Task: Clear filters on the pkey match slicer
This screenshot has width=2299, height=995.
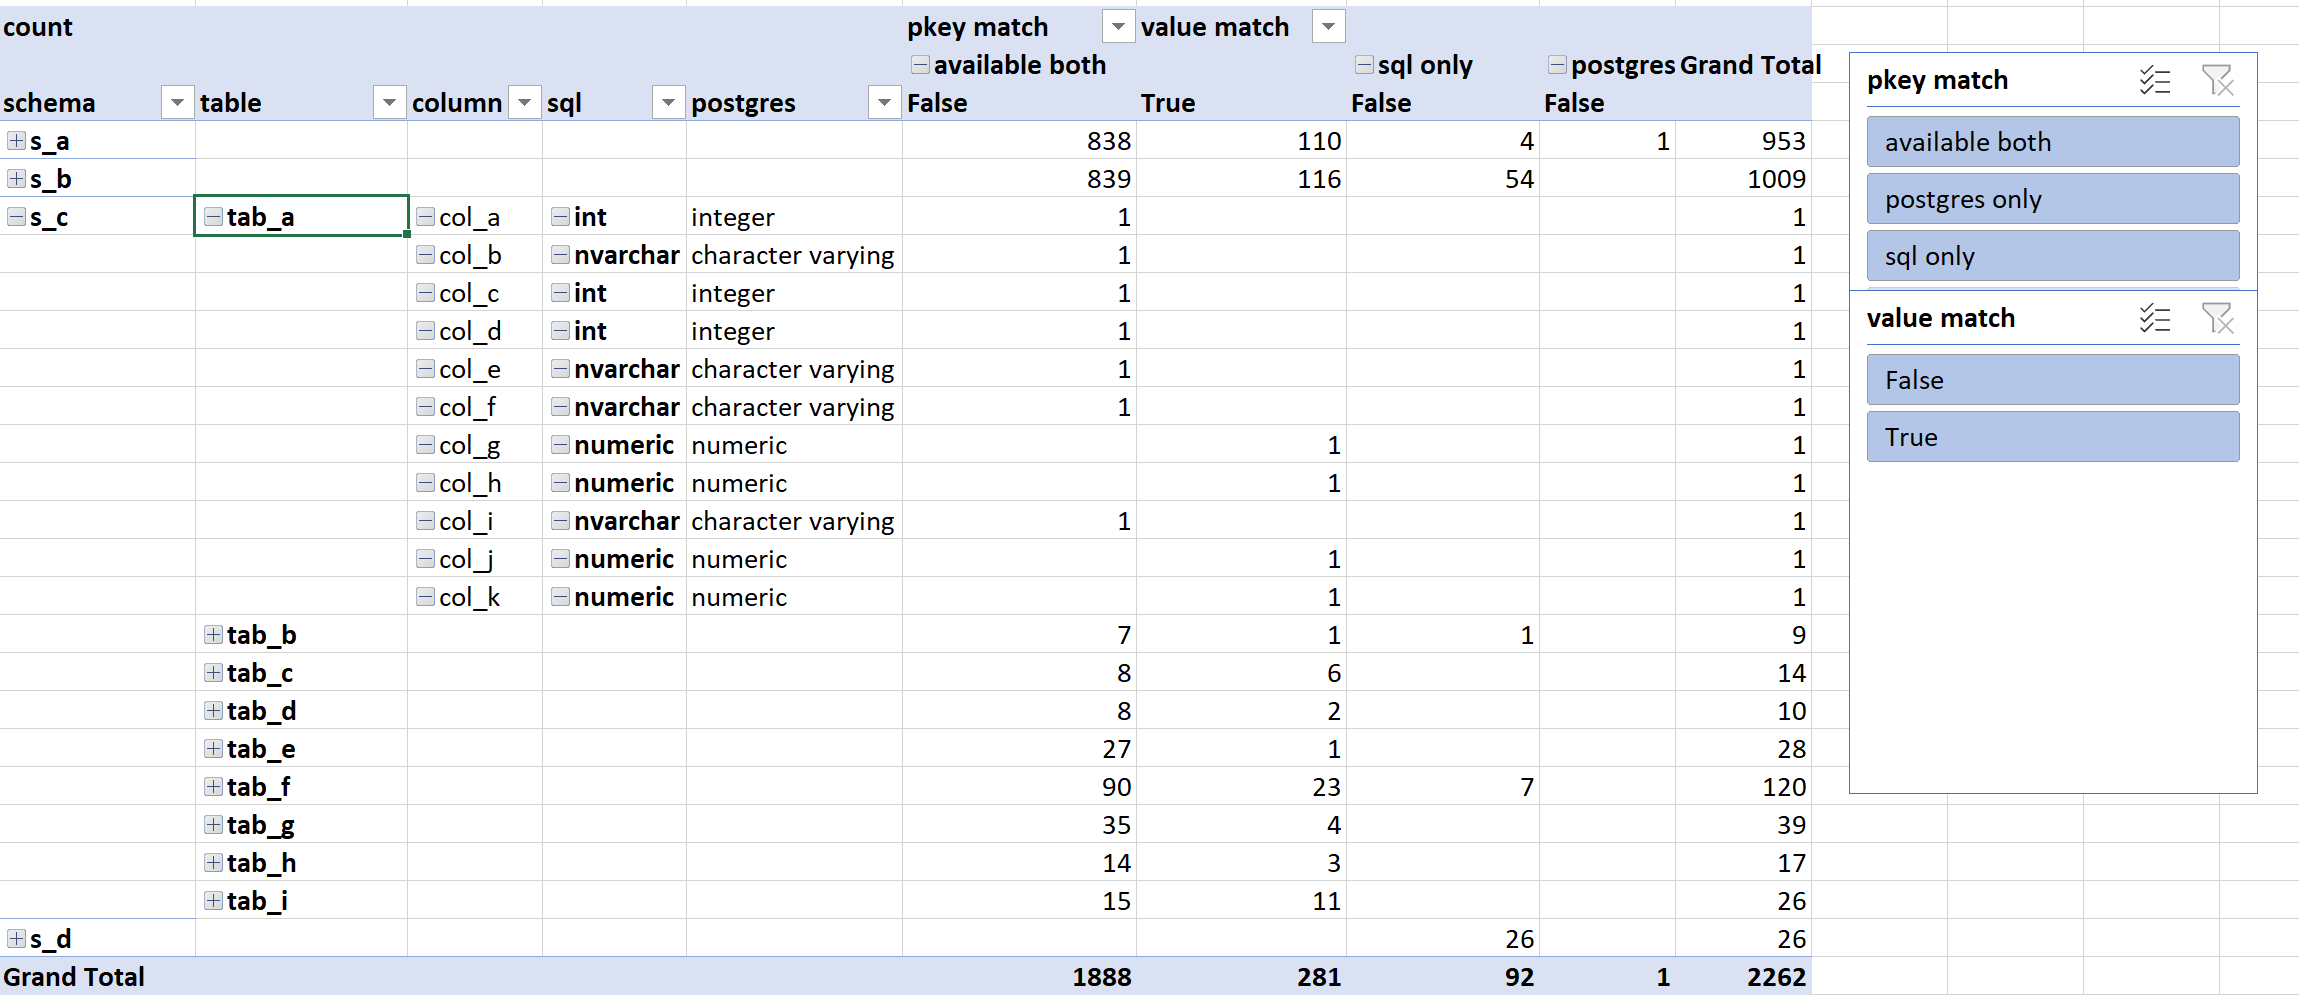Action: click(2220, 82)
